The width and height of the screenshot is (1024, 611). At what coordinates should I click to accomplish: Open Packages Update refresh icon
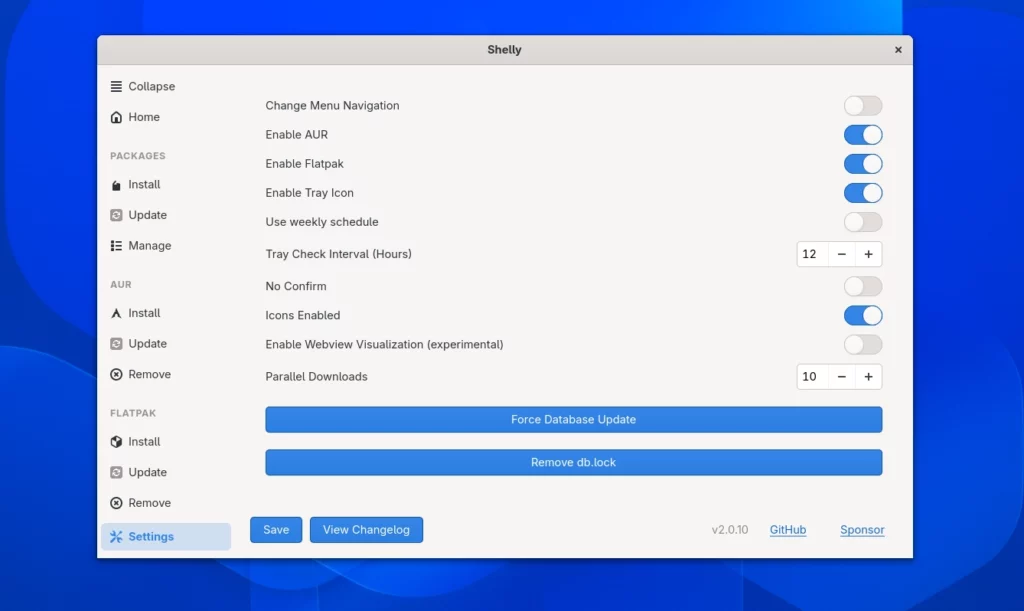[x=117, y=215]
